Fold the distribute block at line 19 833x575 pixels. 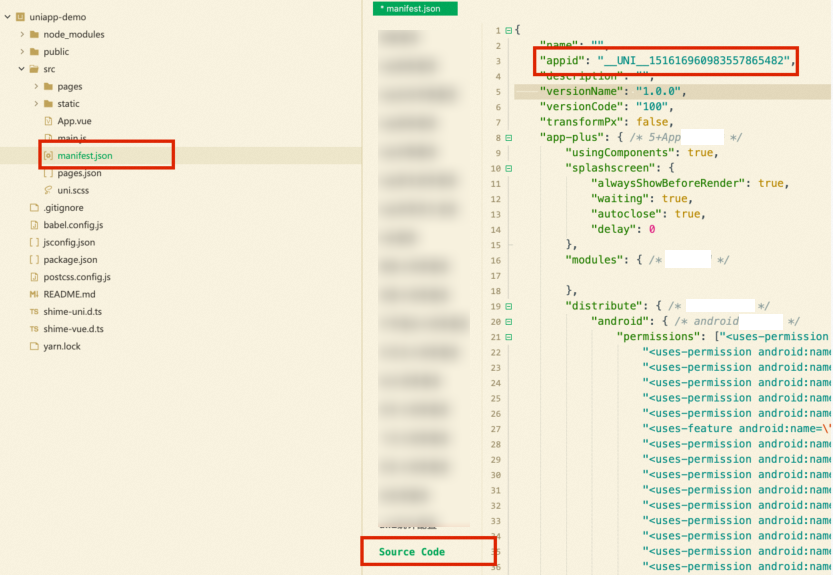click(x=508, y=307)
